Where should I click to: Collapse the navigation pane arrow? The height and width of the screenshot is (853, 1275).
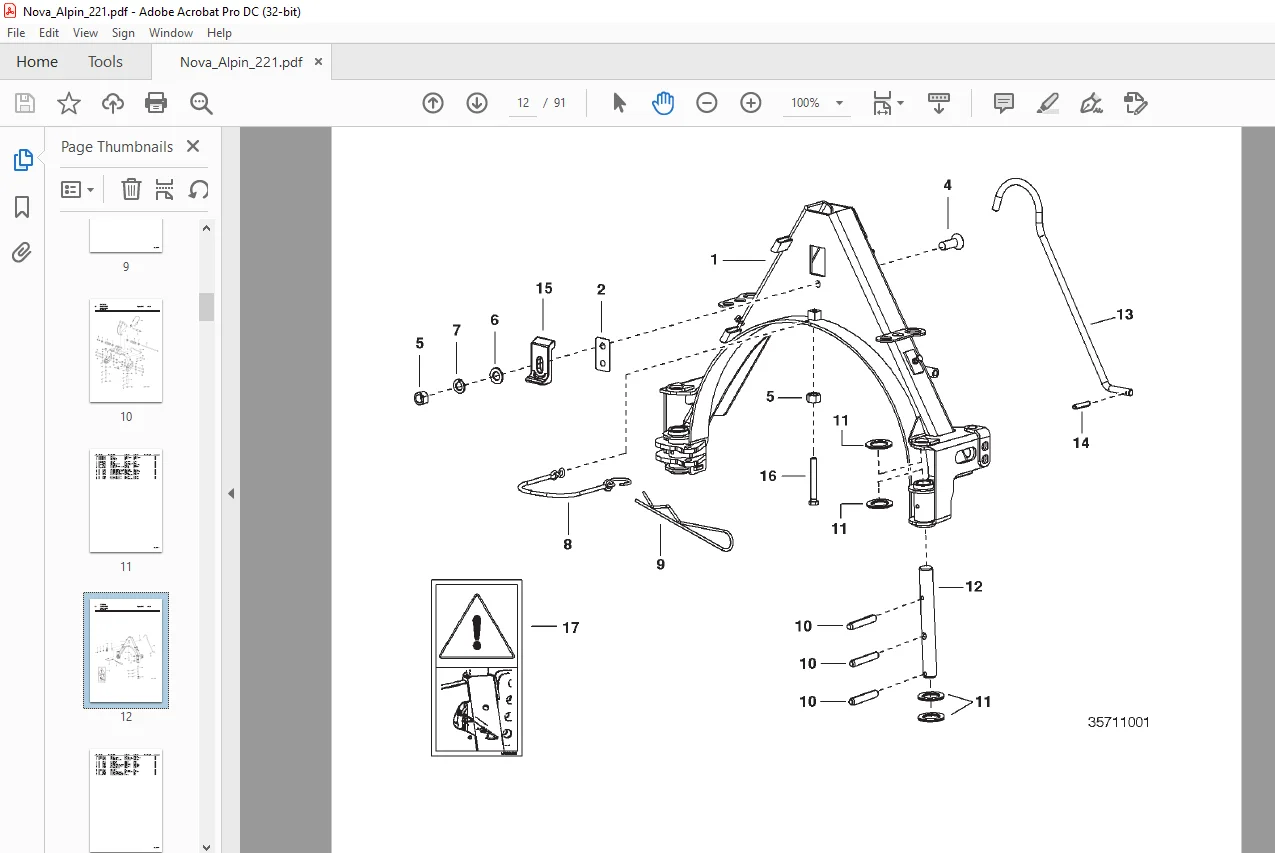(232, 493)
